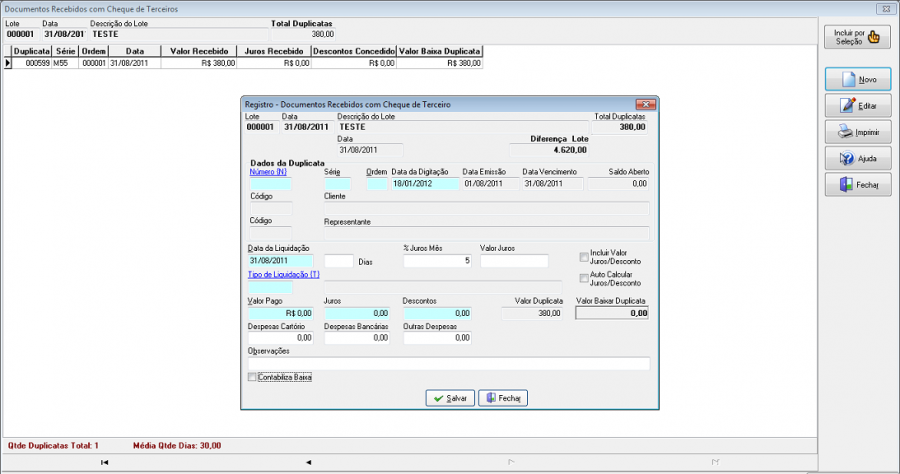Click the Saldo Aberto field
Screen dimensions: 900x474
pos(618,184)
